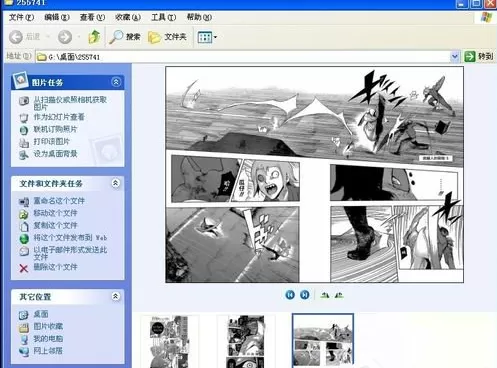Click View as slide show (作为幻灯片查看)
497x368 pixels.
pyautogui.click(x=59, y=117)
